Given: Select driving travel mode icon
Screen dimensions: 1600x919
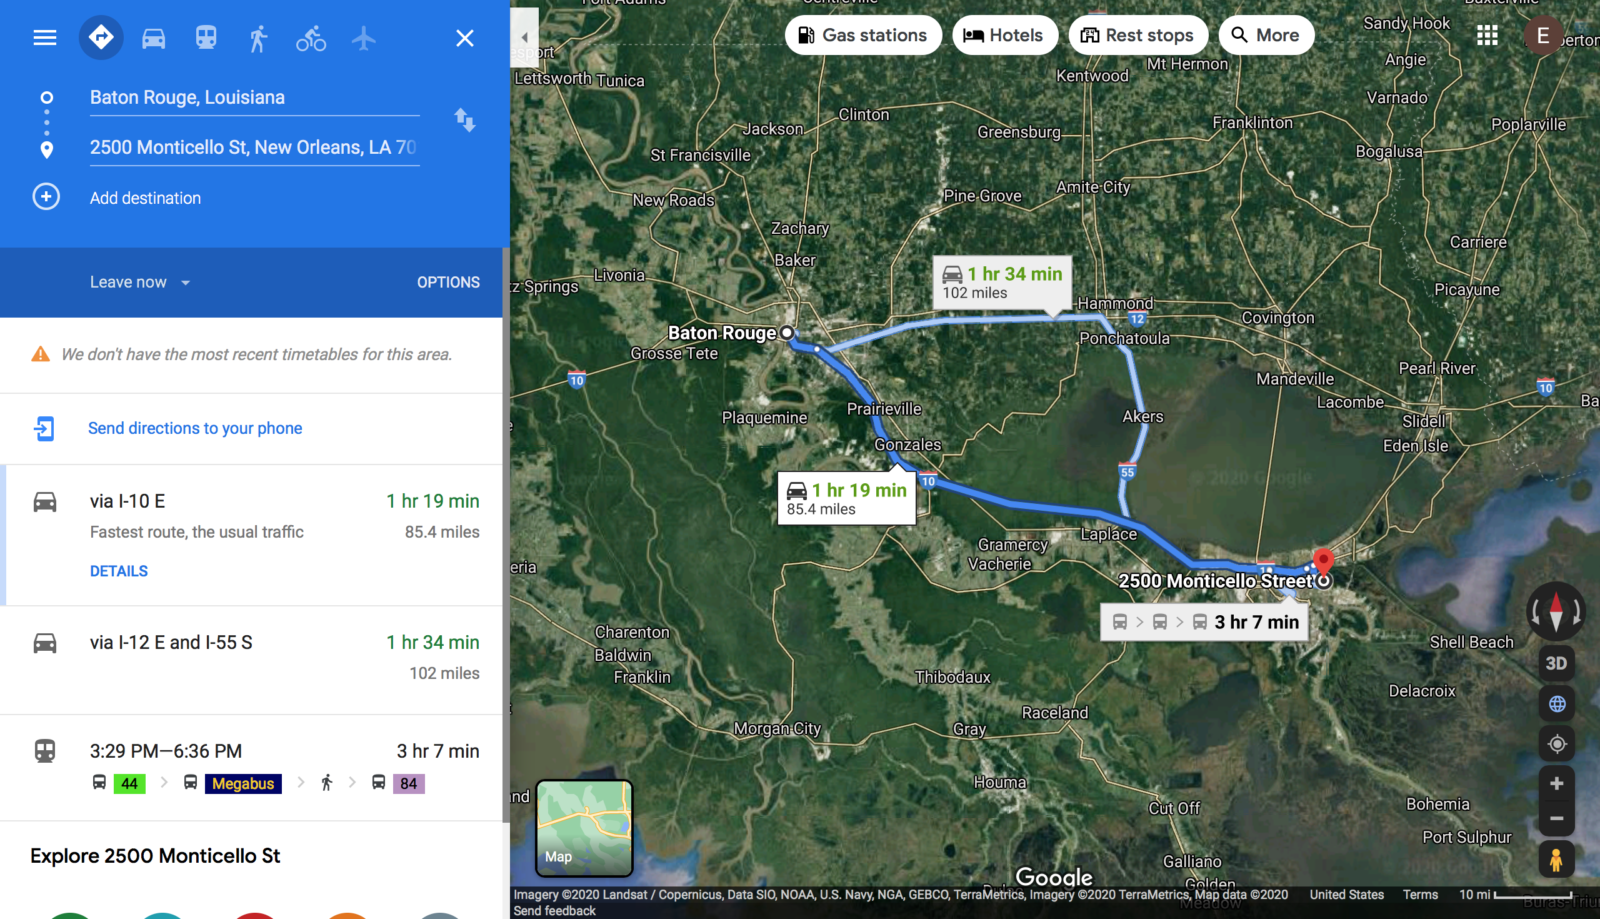Looking at the screenshot, I should pos(153,38).
